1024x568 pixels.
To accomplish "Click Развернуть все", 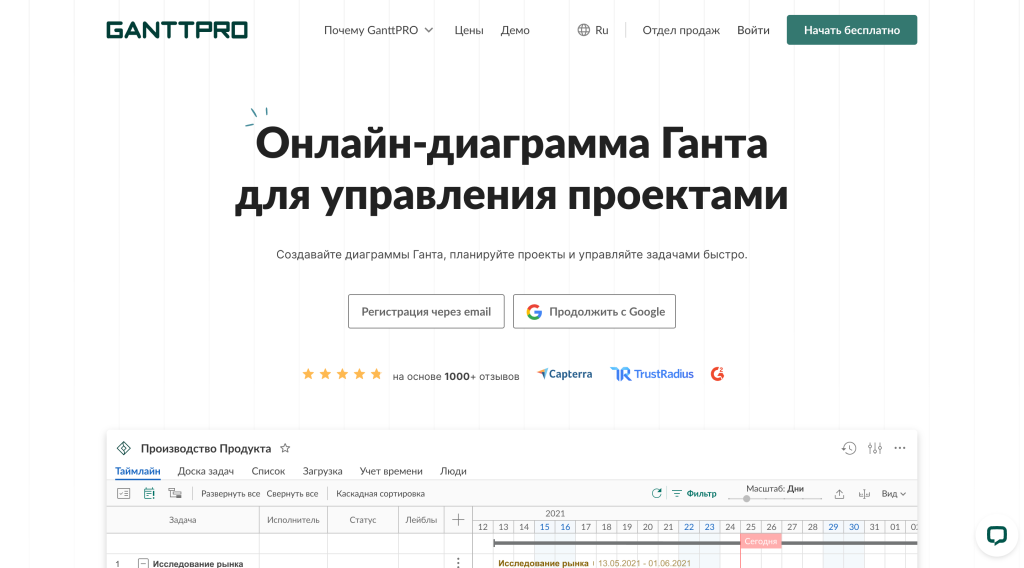I will click(231, 494).
